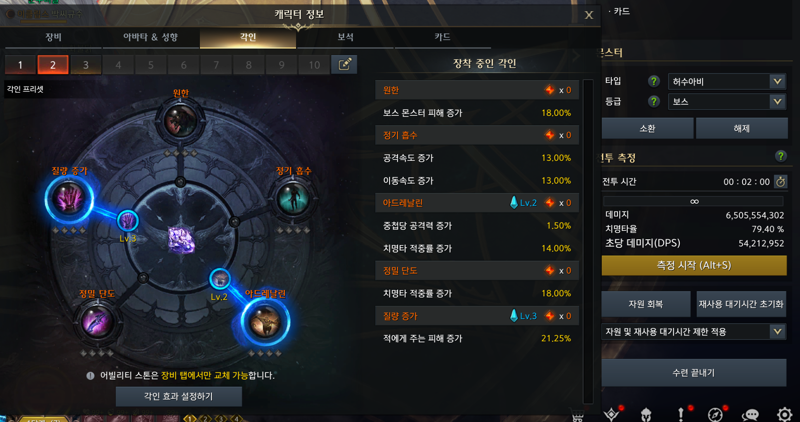Expand the 허수아비 type dropdown

coord(727,81)
